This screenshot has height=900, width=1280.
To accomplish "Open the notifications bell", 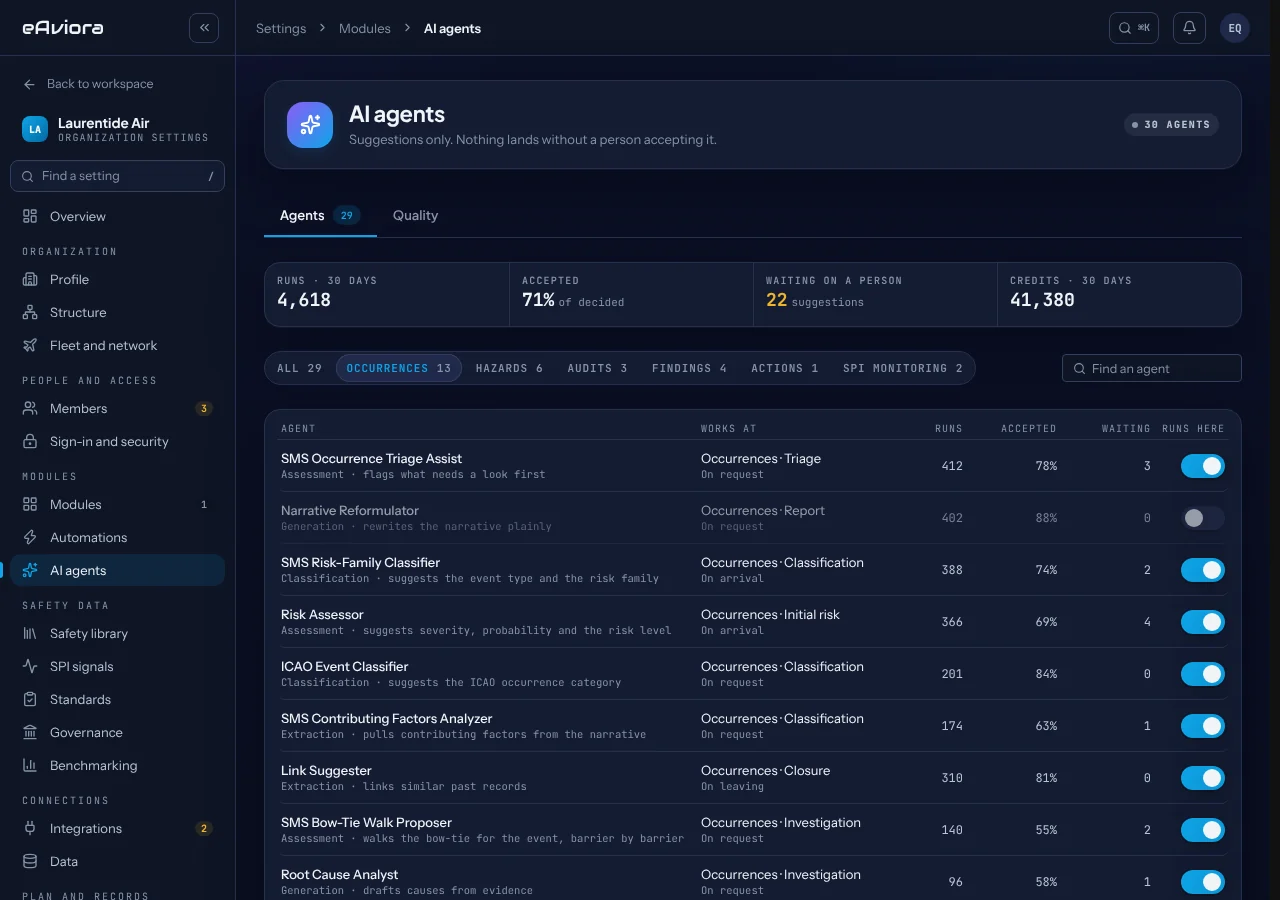I will coord(1190,28).
